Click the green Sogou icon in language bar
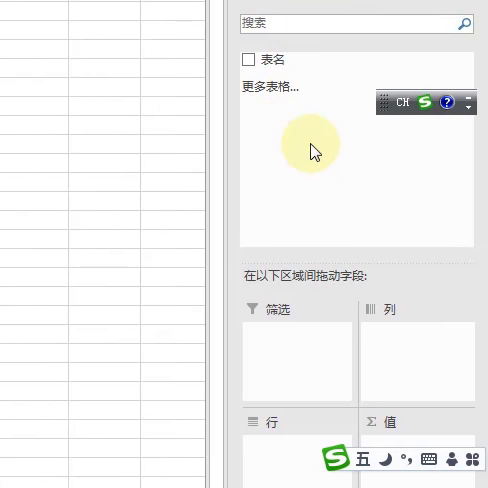The height and width of the screenshot is (488, 488). click(425, 102)
